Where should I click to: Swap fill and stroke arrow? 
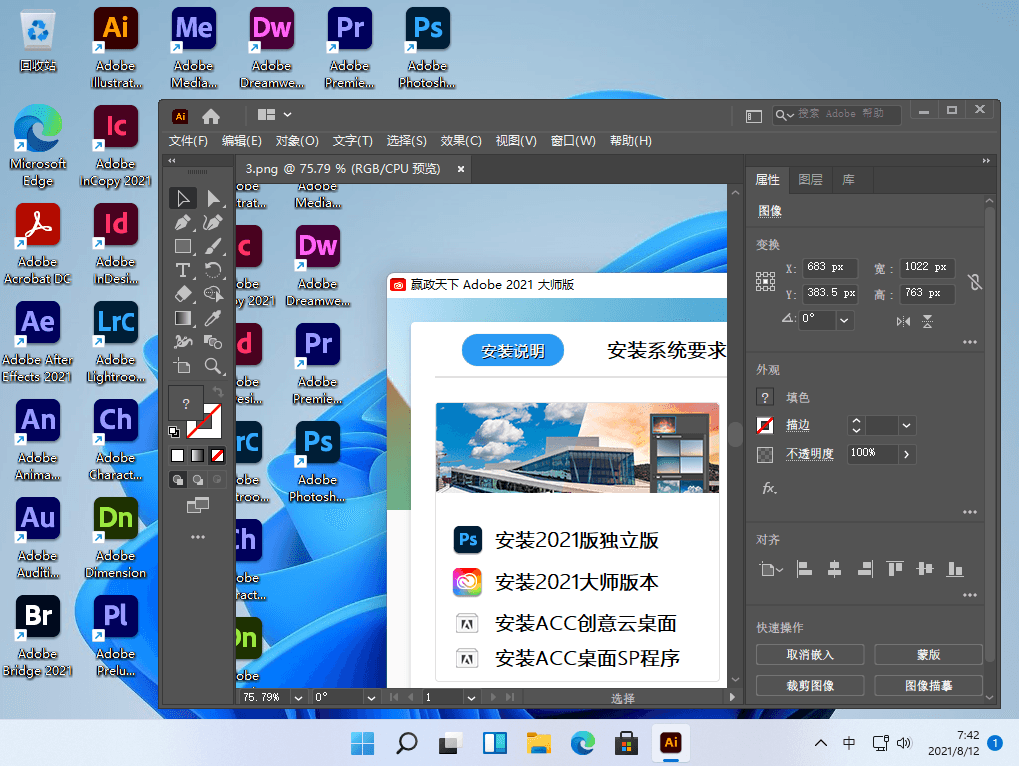coord(217,392)
